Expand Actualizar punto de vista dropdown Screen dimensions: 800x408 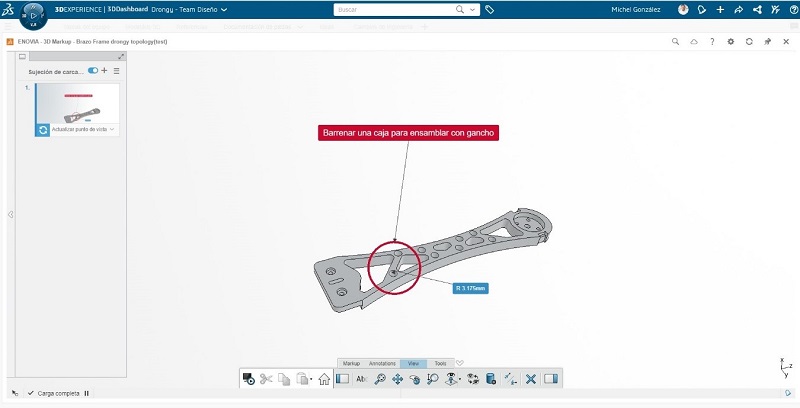(x=112, y=130)
